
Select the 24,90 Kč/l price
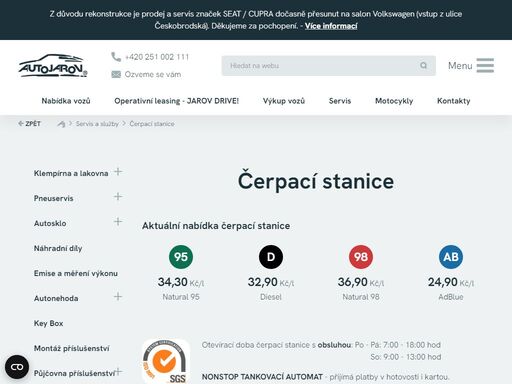[451, 282]
